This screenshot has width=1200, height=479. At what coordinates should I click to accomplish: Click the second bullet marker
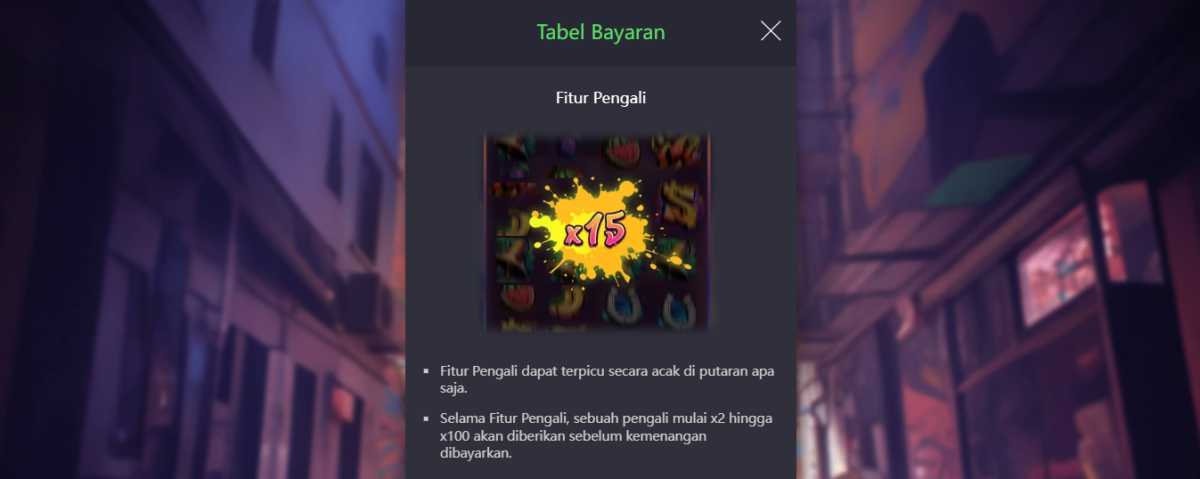coord(426,417)
